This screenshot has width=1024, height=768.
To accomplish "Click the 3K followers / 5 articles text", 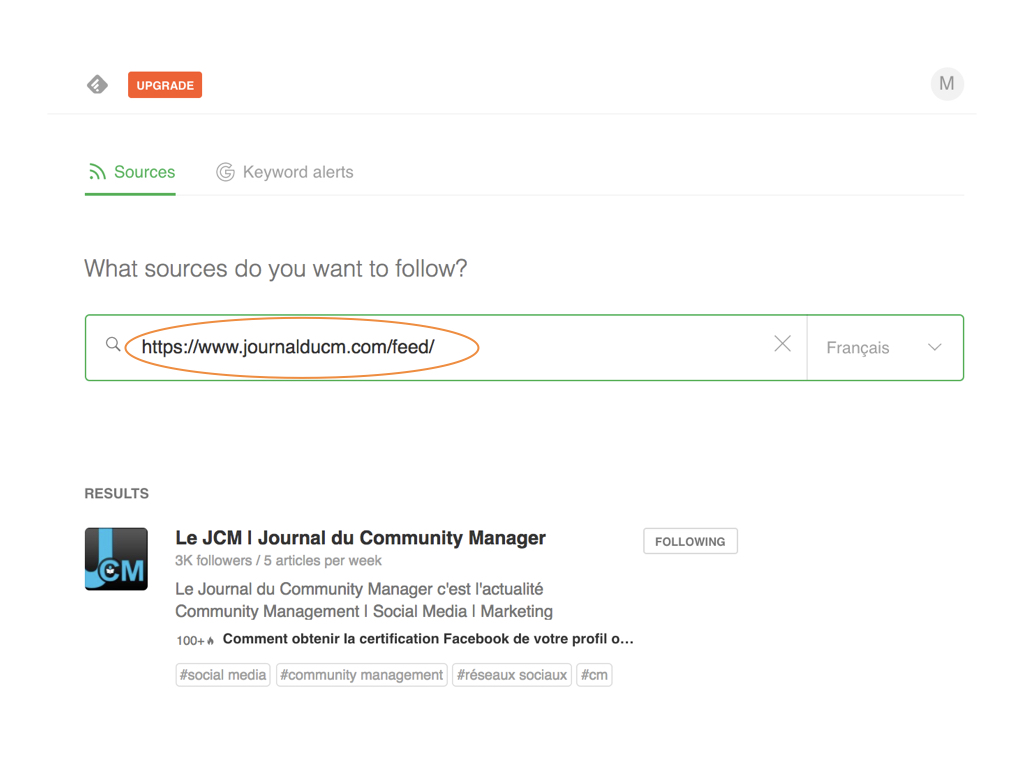I will click(278, 560).
